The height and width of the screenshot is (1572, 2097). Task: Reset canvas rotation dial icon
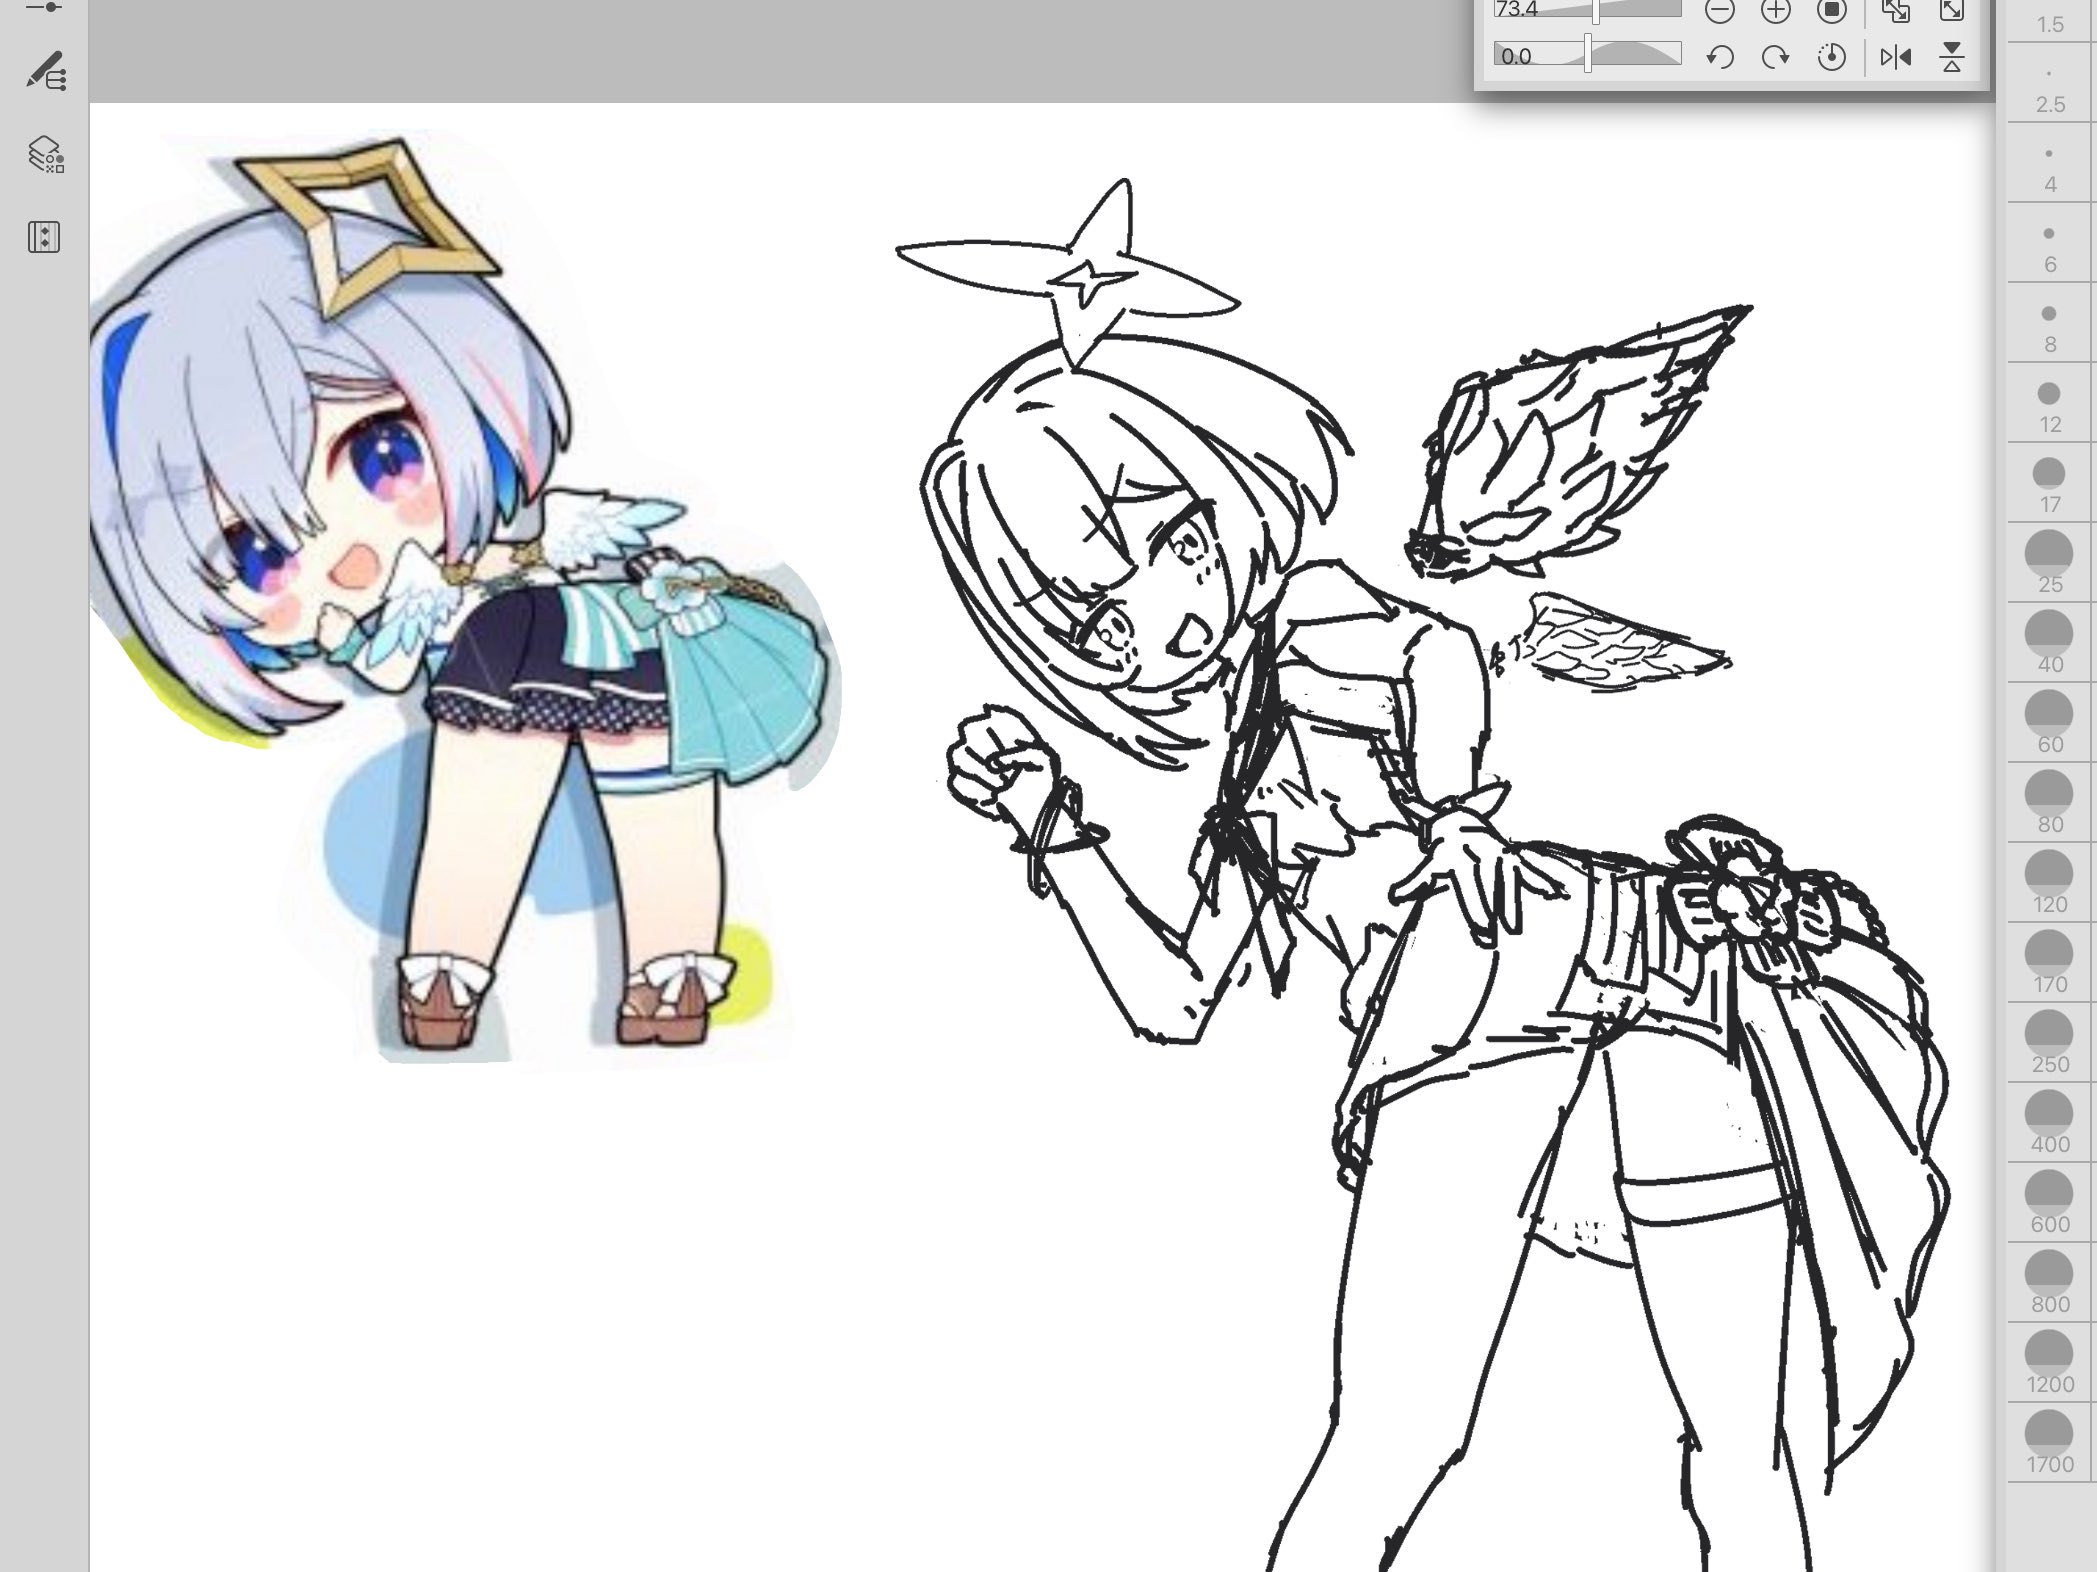pos(1832,57)
